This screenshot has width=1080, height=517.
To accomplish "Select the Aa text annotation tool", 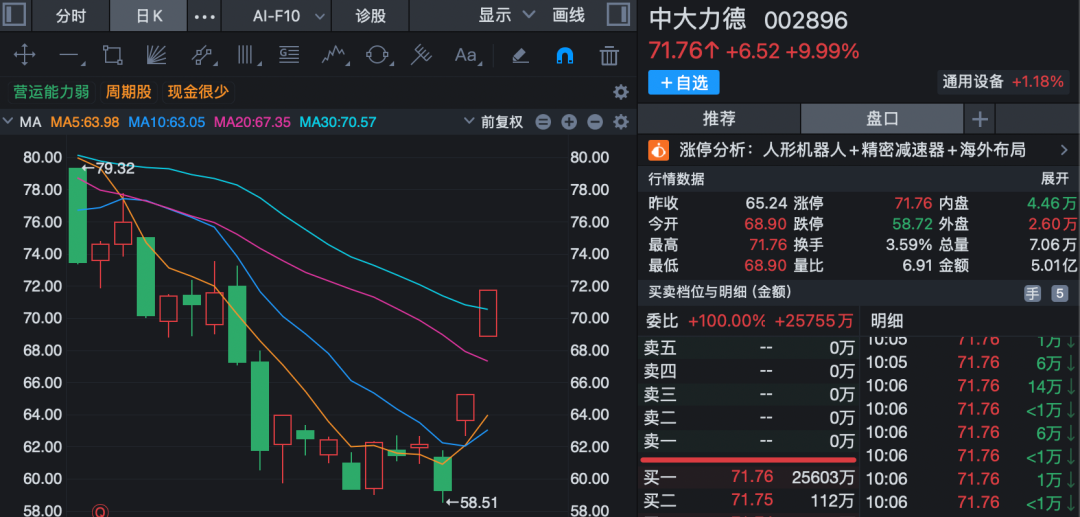I will [x=467, y=55].
